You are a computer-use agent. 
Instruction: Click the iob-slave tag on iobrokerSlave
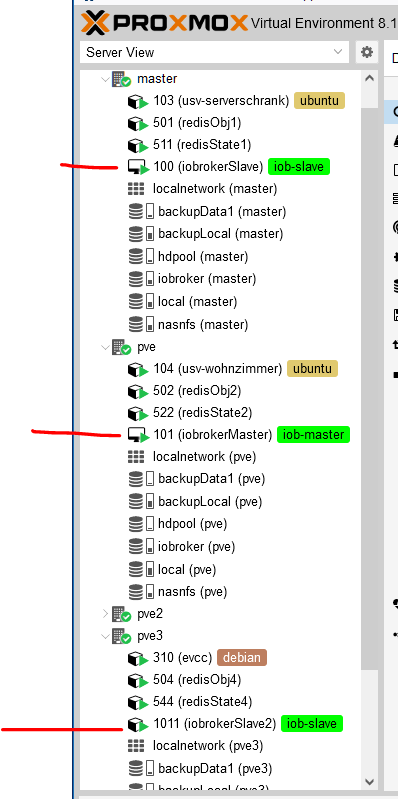coord(299,167)
